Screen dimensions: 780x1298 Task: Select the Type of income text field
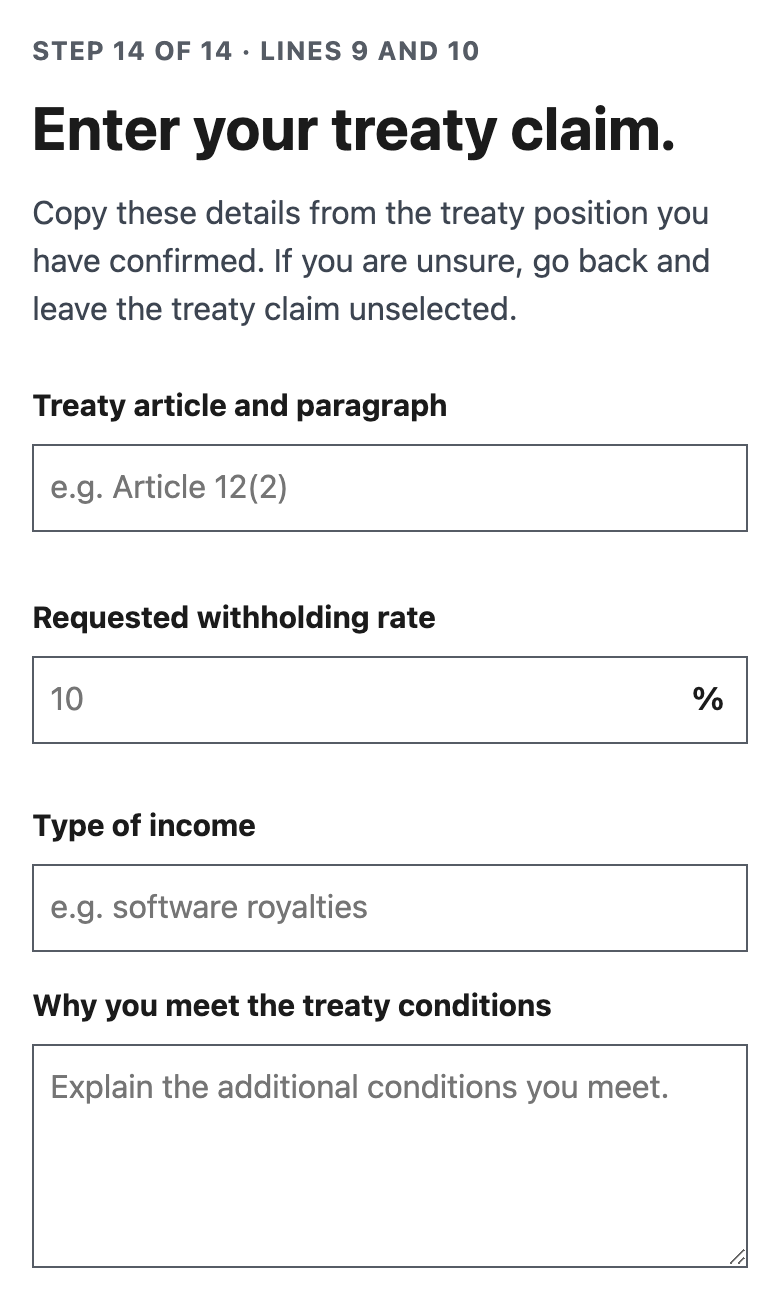click(390, 908)
